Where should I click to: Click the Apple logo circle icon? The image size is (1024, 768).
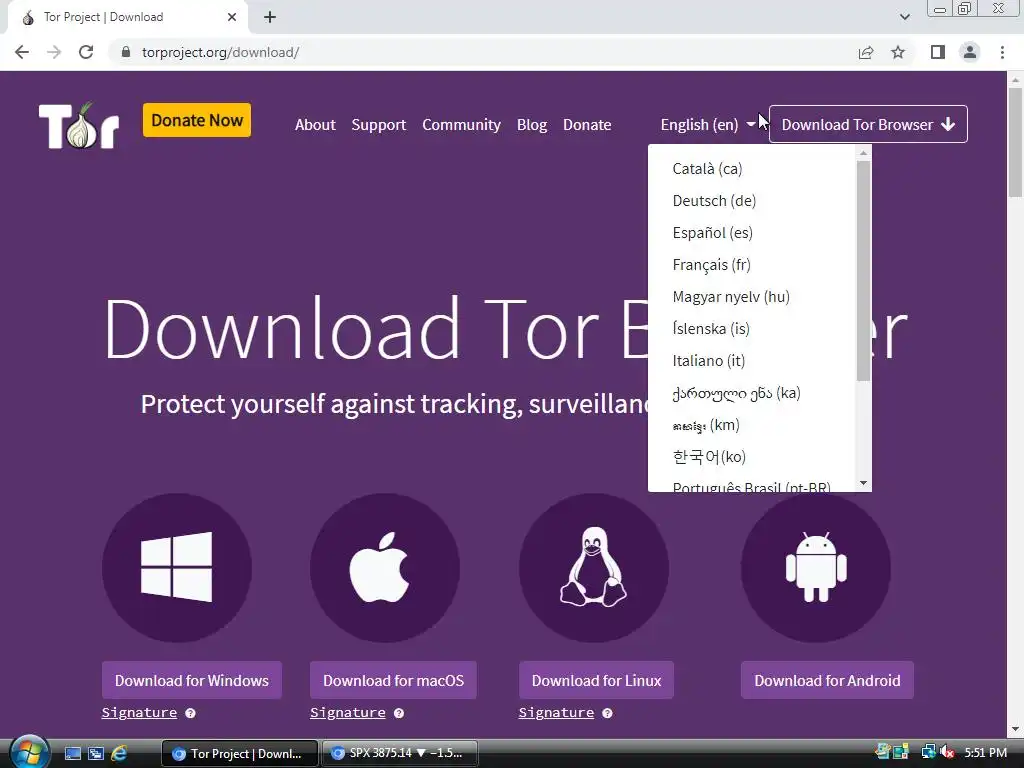(x=385, y=567)
